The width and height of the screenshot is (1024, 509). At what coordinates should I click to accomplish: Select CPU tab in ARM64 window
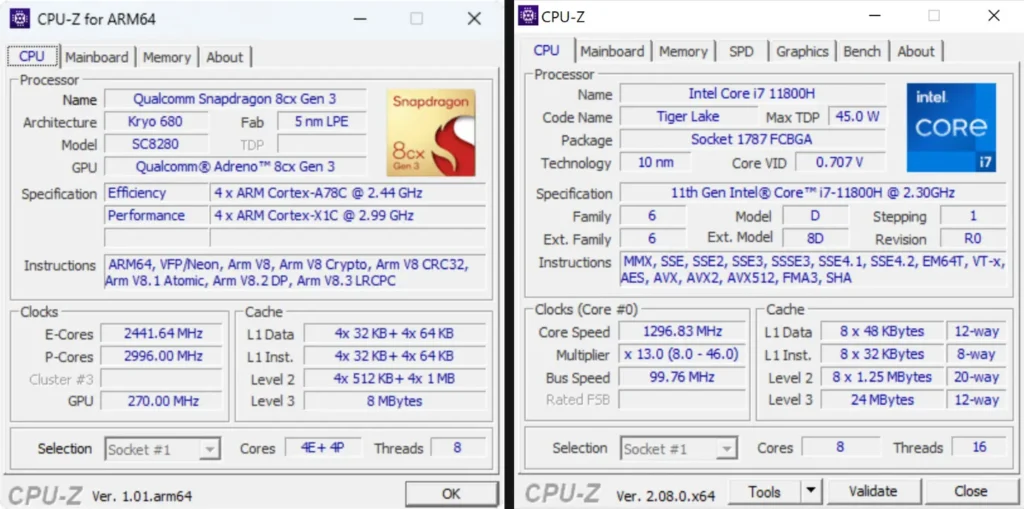click(x=32, y=56)
